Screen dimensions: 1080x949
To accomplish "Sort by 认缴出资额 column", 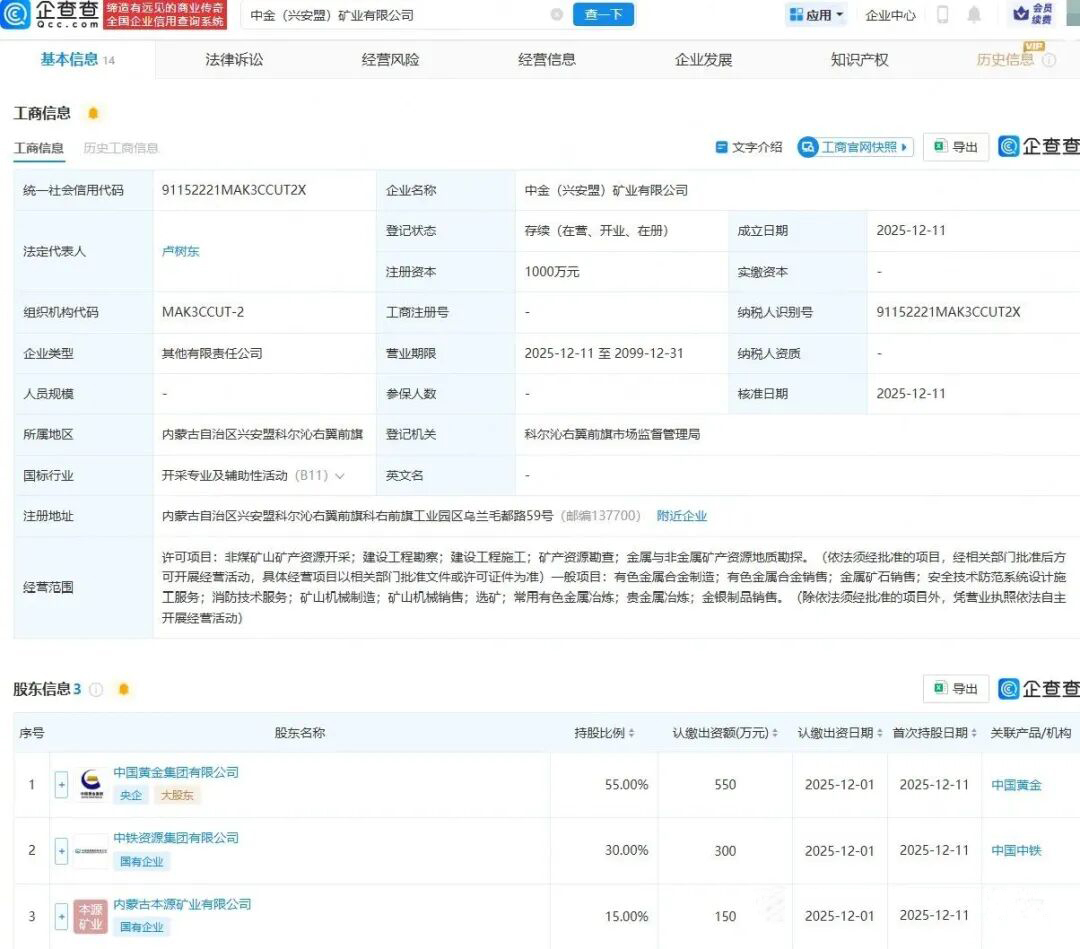I will 726,733.
